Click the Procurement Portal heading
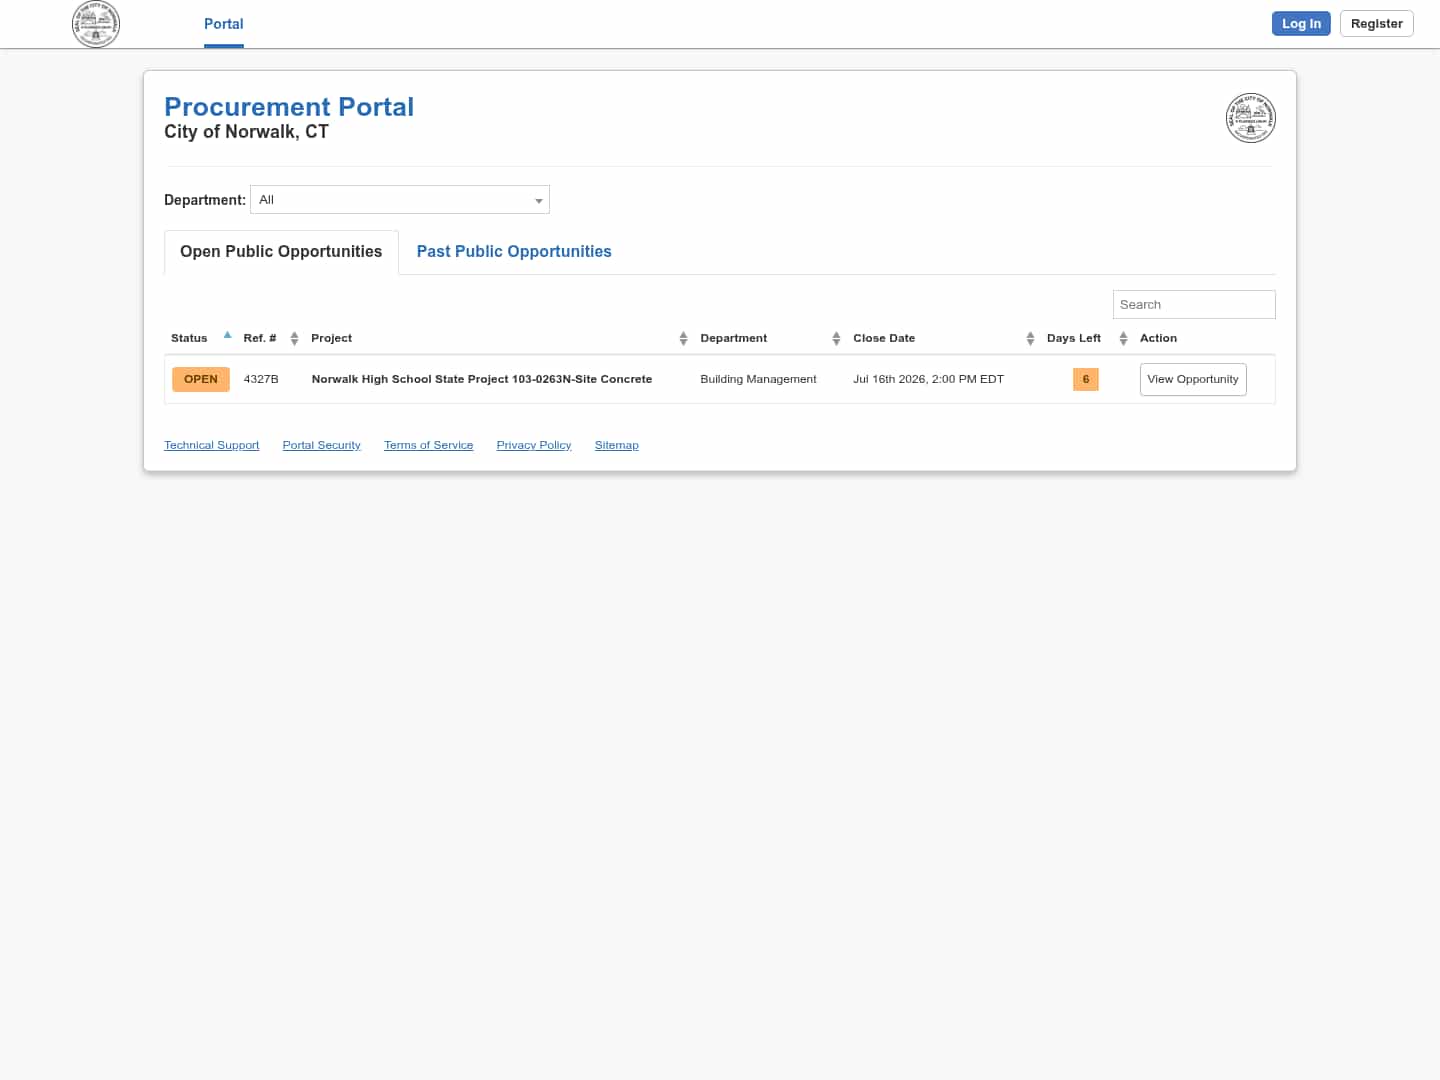This screenshot has width=1440, height=1080. click(x=289, y=107)
